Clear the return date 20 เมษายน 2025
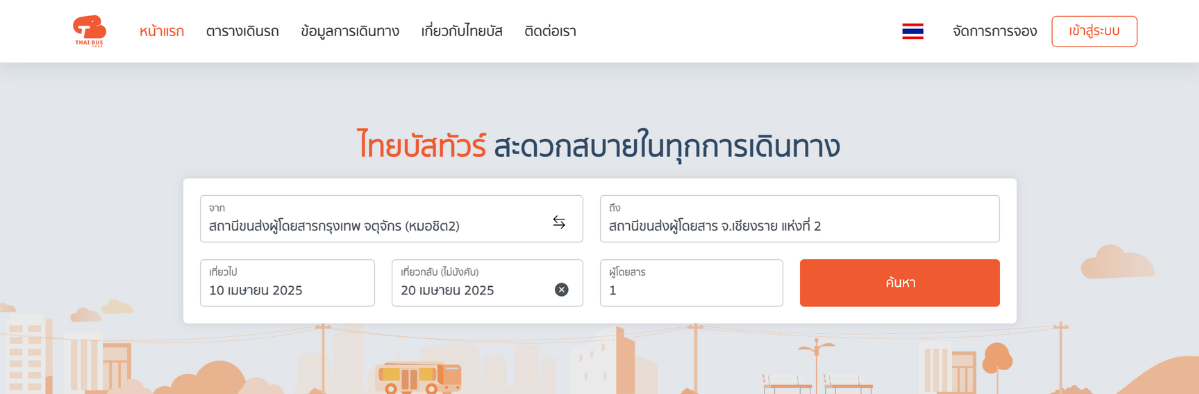The width and height of the screenshot is (1199, 394). (561, 290)
